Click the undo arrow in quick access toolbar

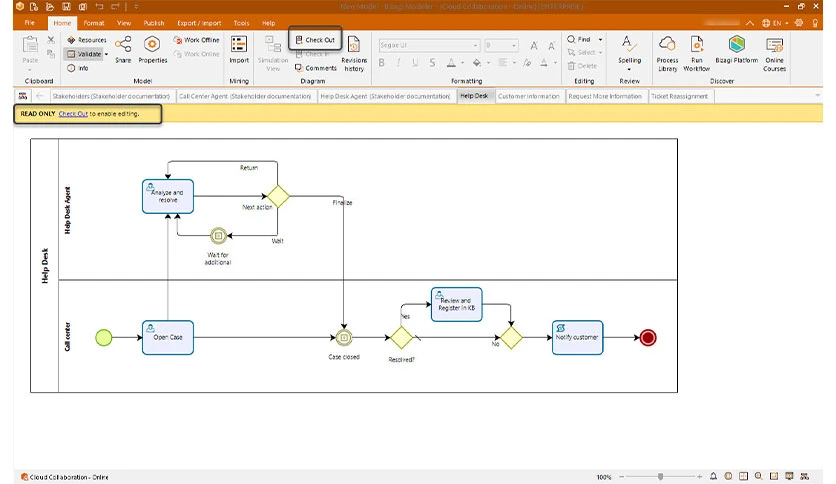[x=99, y=6]
